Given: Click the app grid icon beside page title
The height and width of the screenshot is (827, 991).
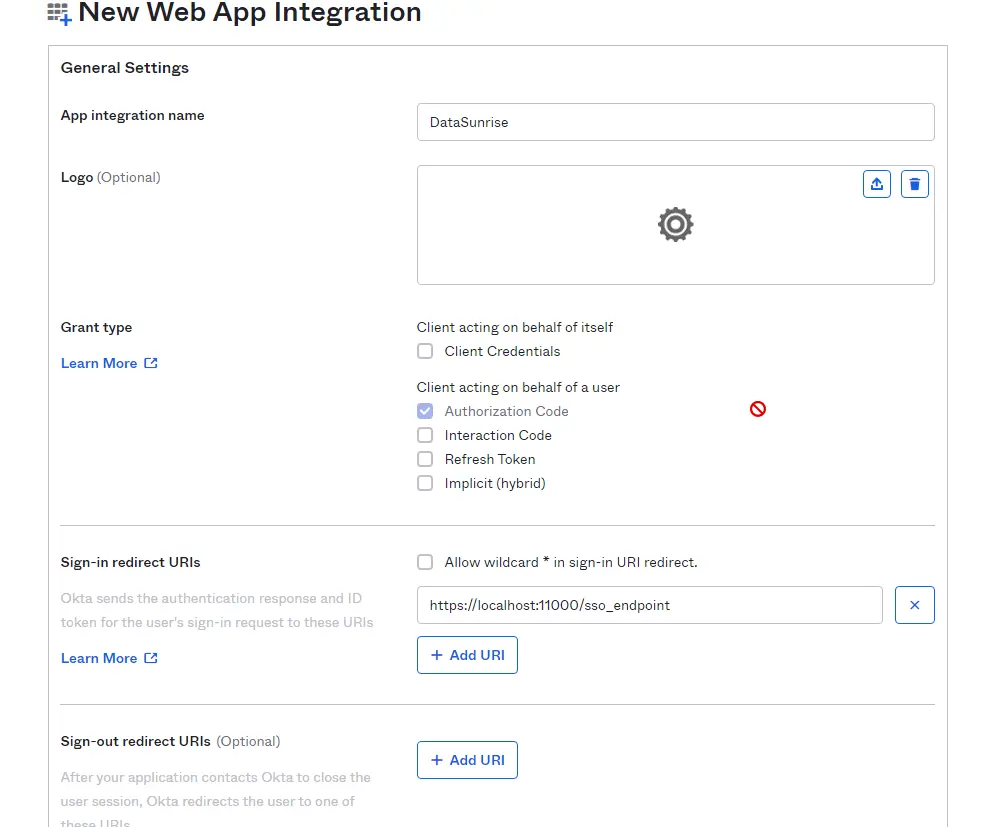Looking at the screenshot, I should (59, 14).
